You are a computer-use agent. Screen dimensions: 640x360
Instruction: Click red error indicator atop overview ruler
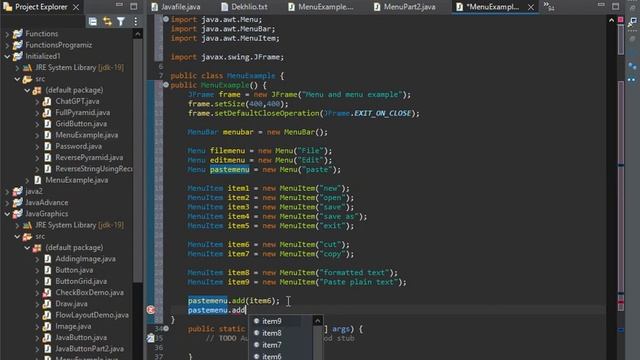coord(620,20)
